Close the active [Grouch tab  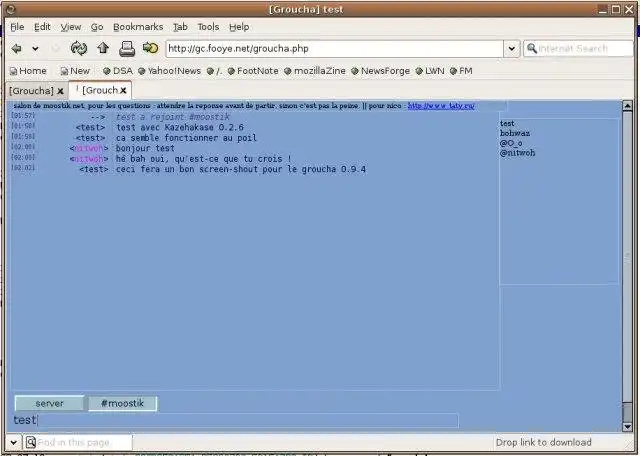(123, 91)
